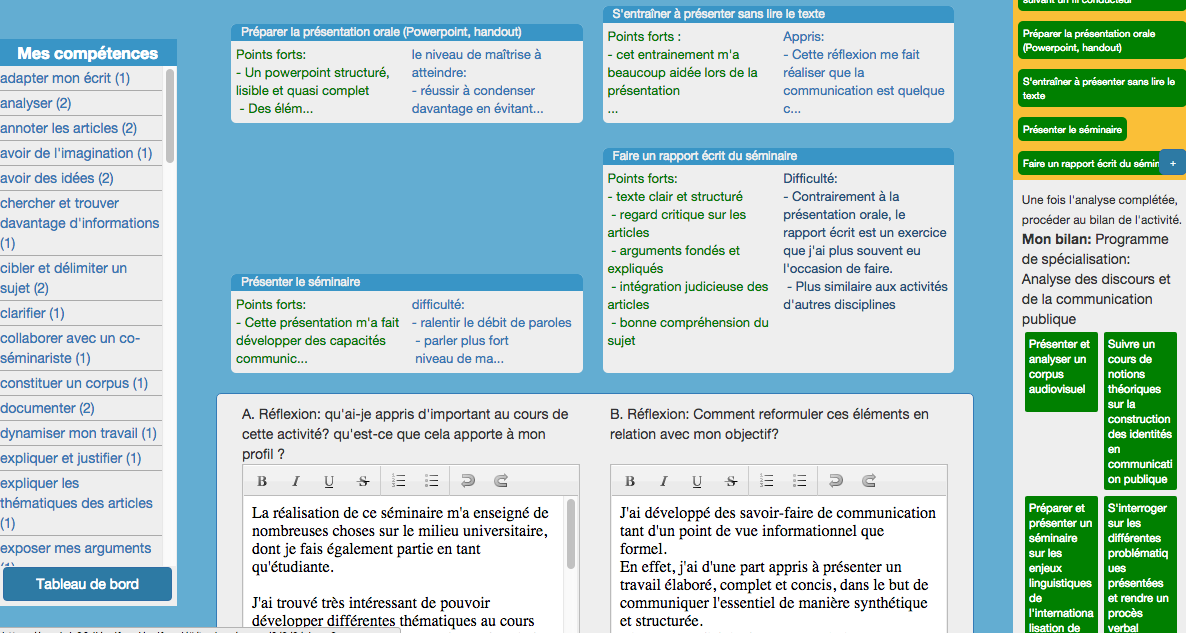1186x633 pixels.
Task: Click the Réflexion A editor scrollbar
Action: point(571,535)
